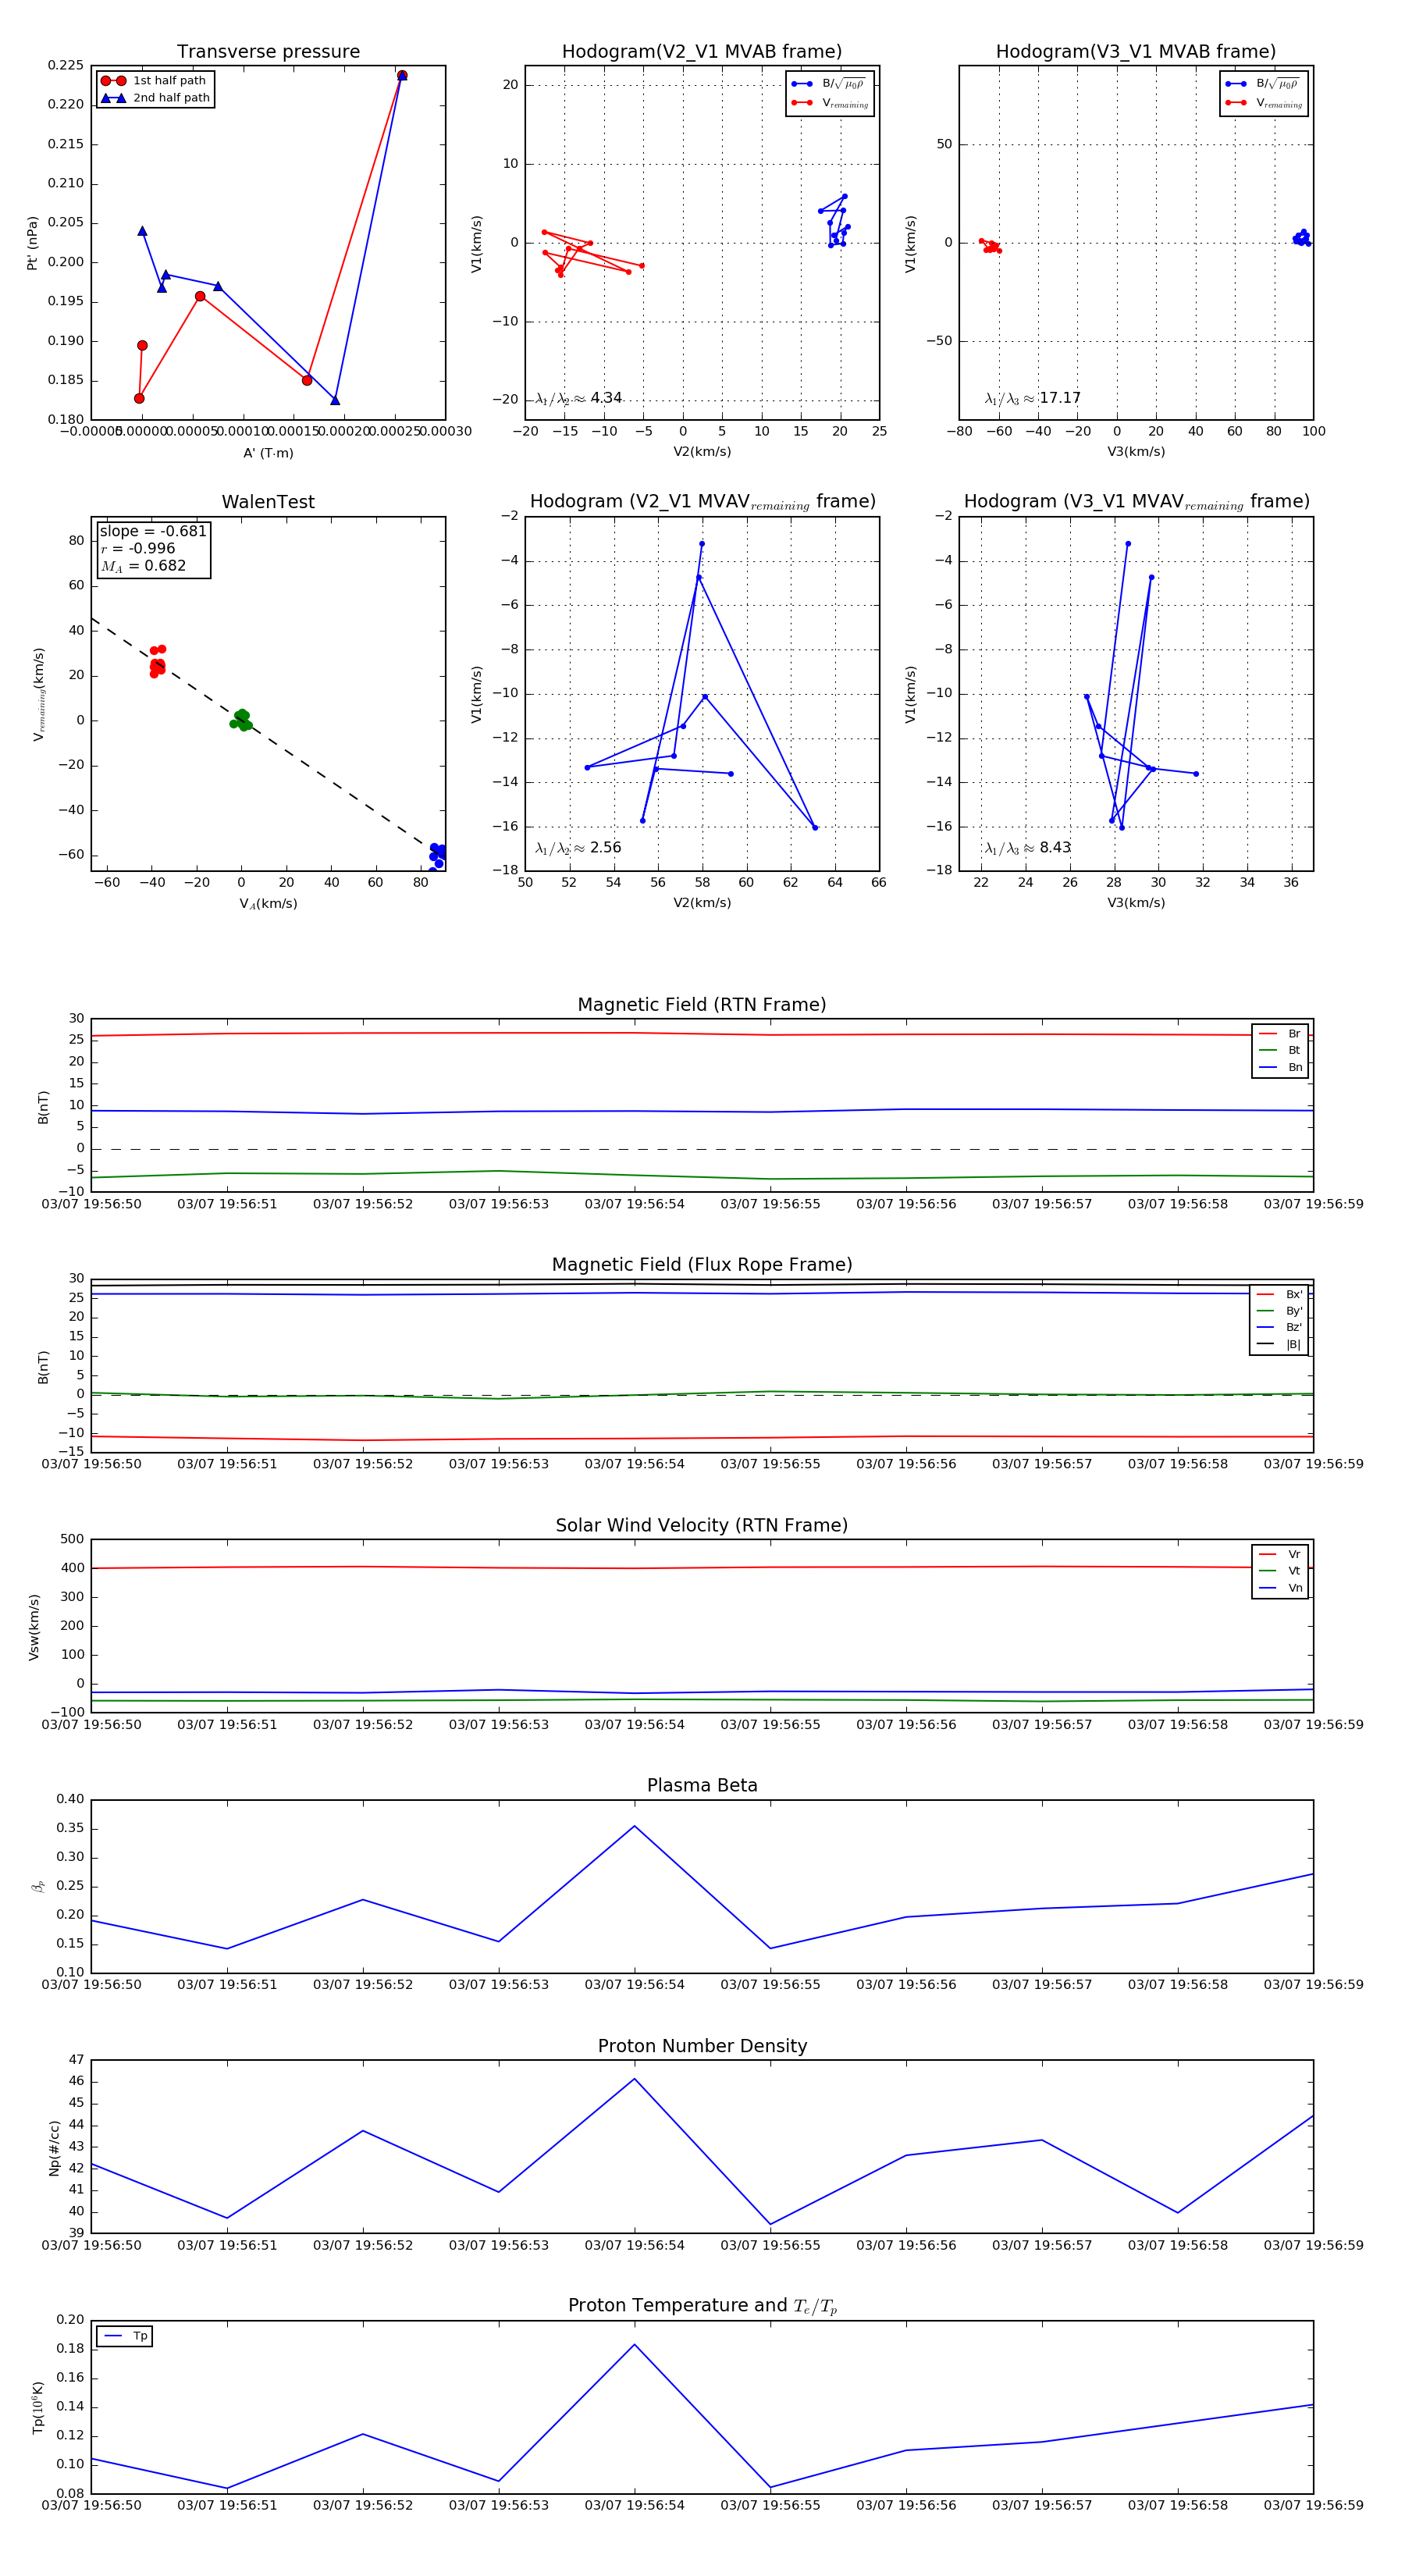Click the "Pt' (nPa)" y-axis label
This screenshot has height=2576, width=1405.
(32, 243)
